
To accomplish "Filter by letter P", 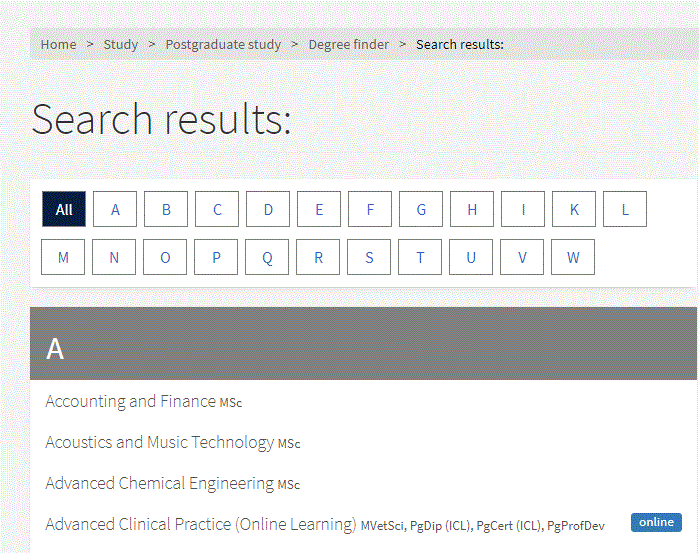I will click(x=216, y=257).
